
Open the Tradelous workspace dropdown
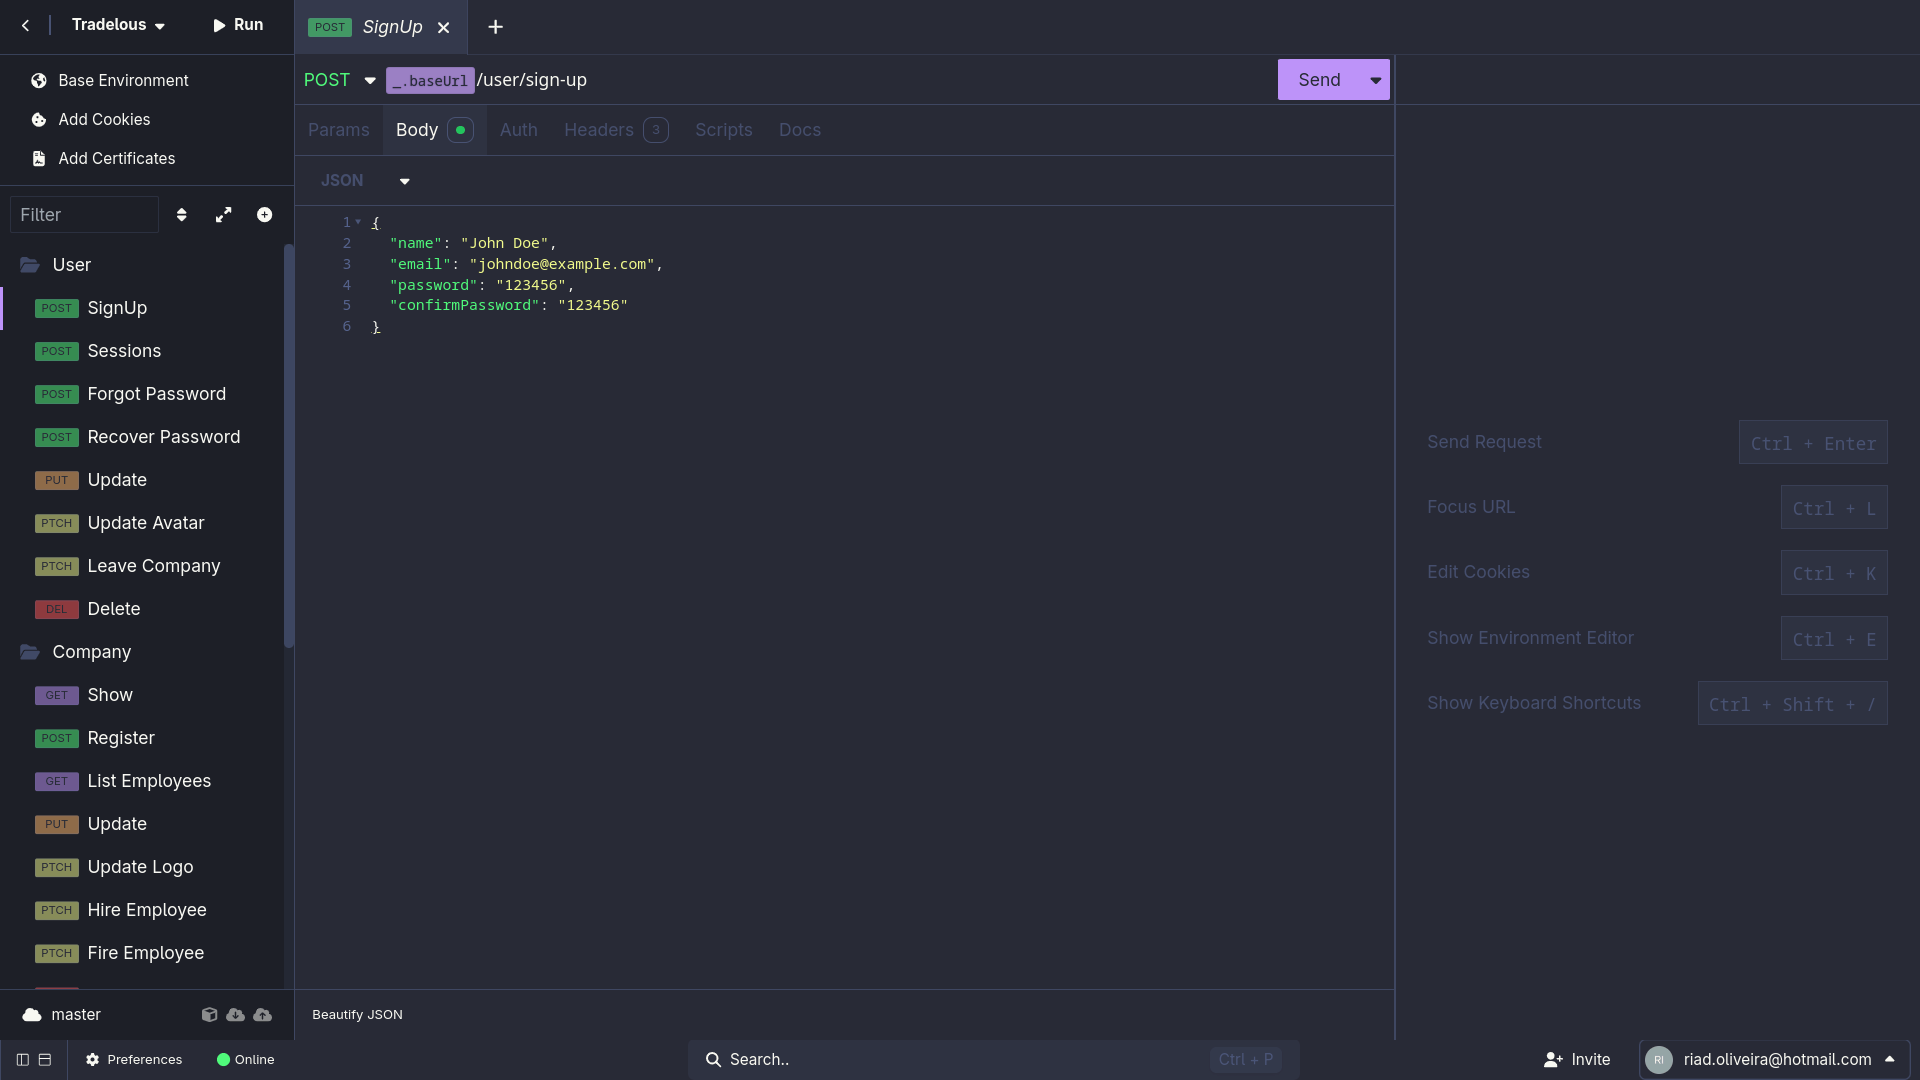tap(118, 25)
